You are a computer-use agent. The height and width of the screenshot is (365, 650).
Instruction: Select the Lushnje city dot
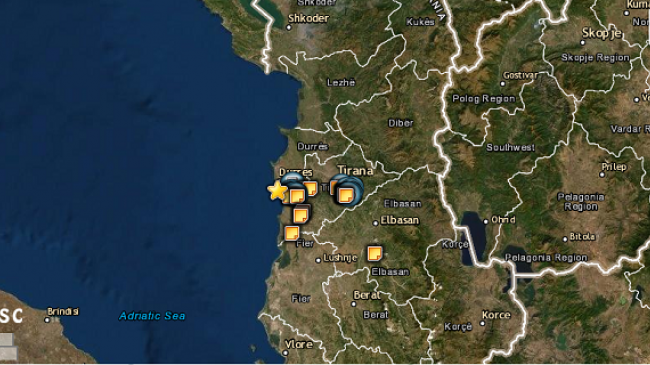click(318, 260)
